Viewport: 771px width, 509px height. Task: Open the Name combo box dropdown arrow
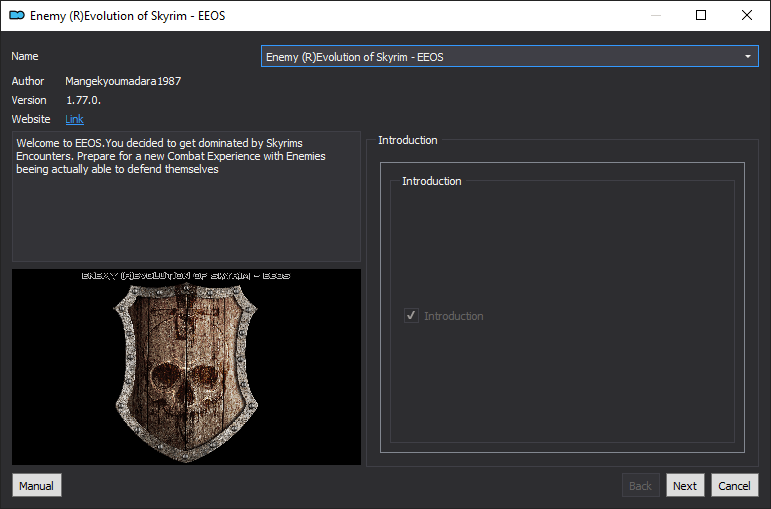tap(747, 57)
